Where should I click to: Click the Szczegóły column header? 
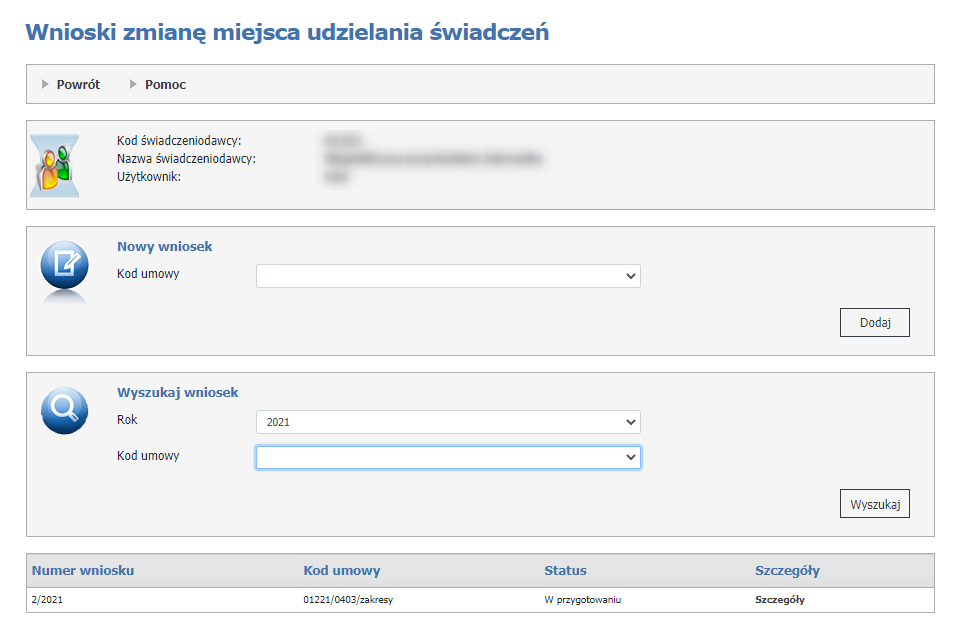click(x=787, y=571)
